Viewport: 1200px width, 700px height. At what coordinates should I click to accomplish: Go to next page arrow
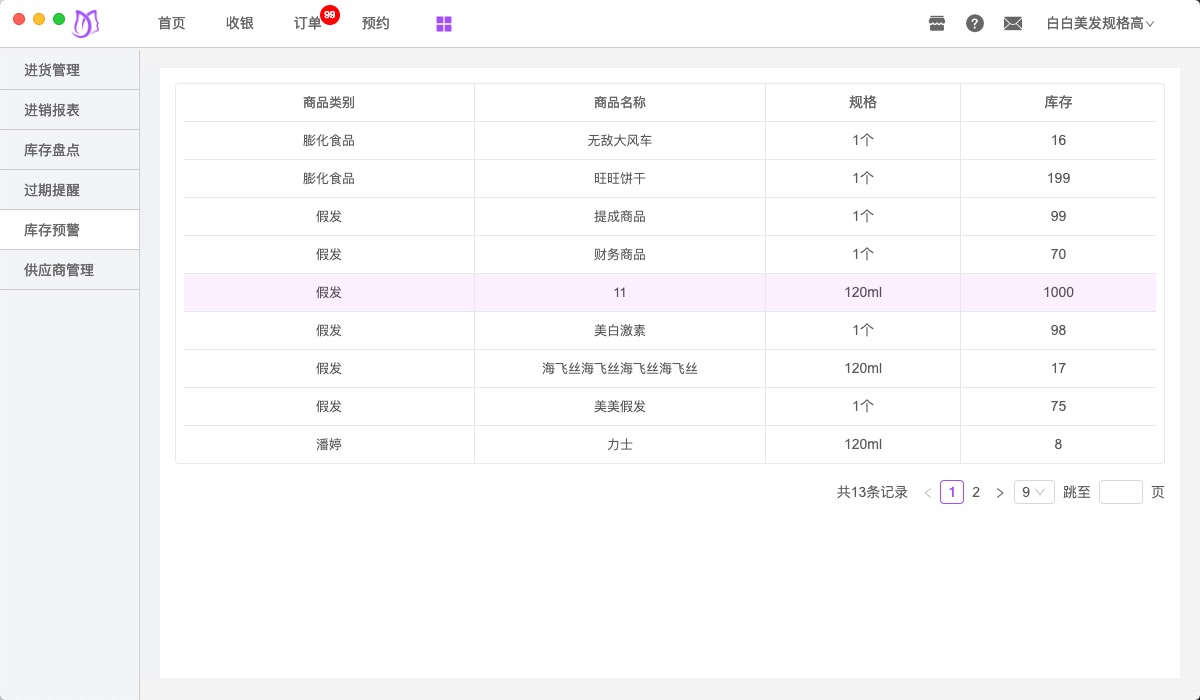coord(999,493)
